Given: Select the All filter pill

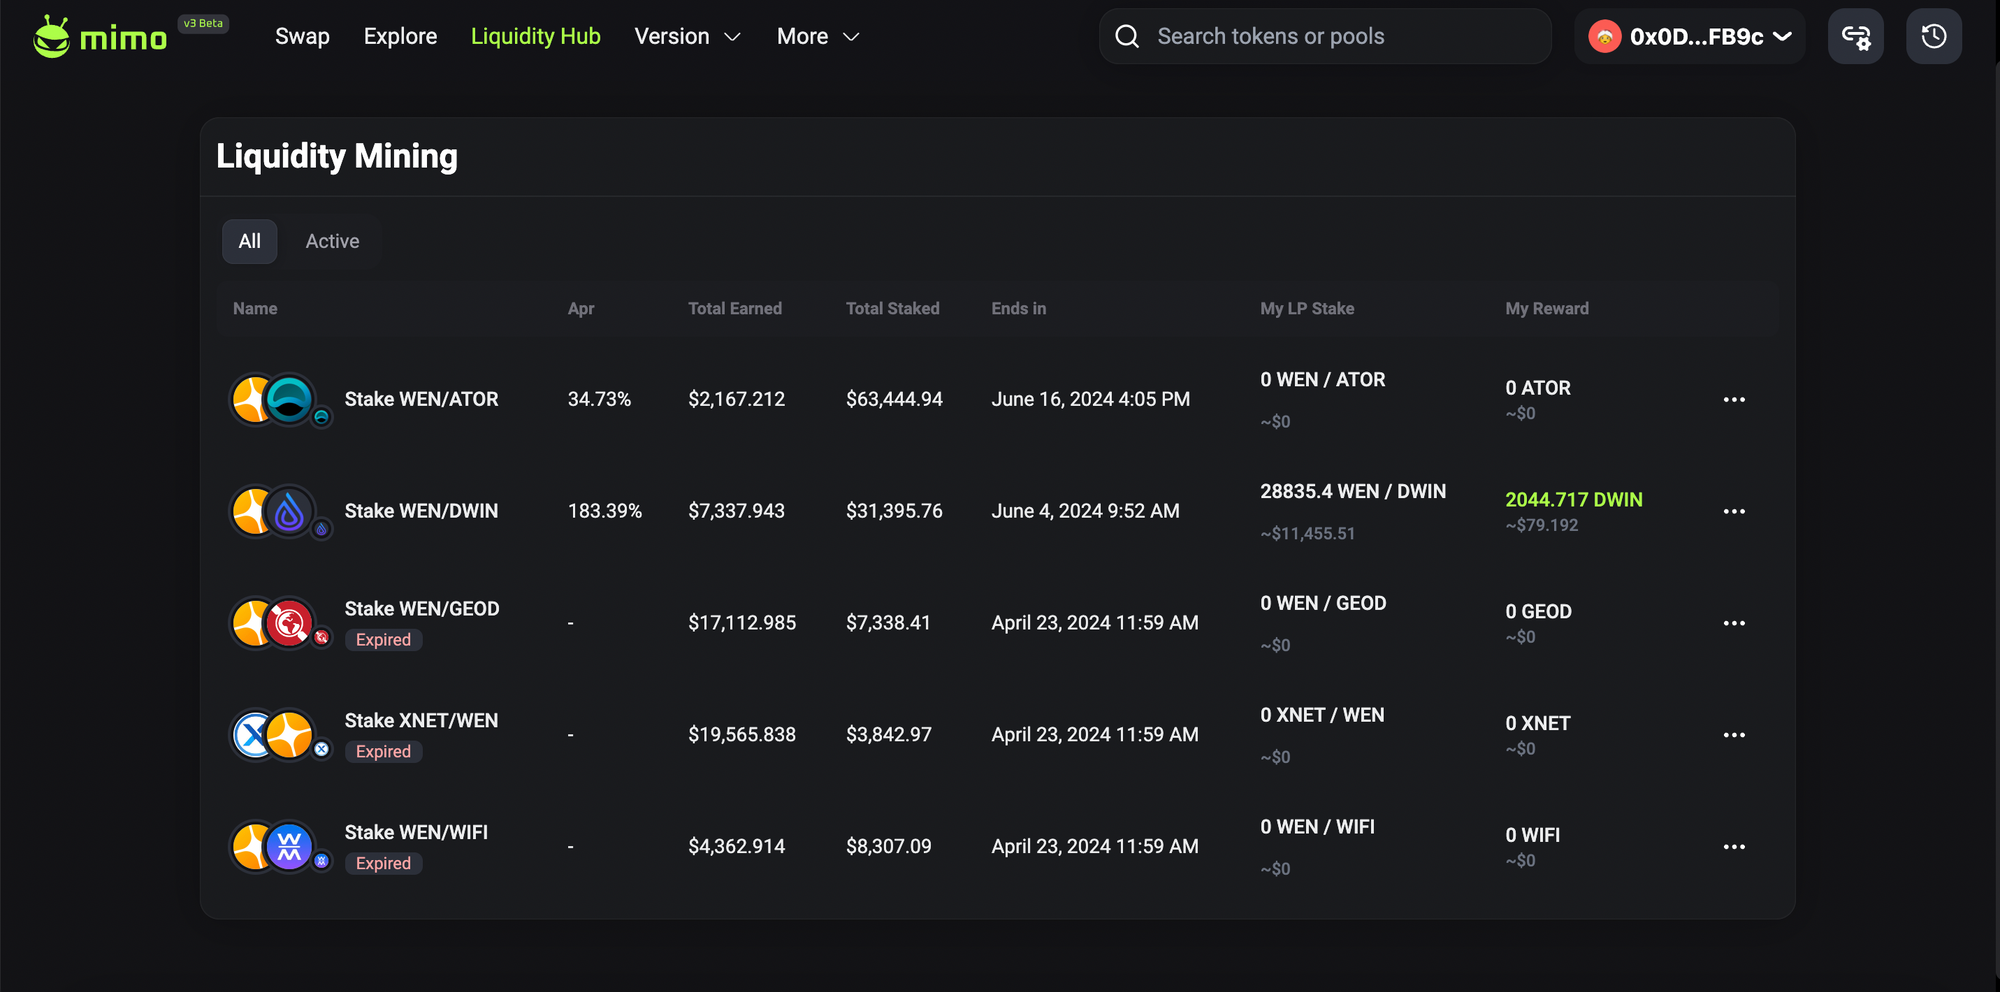Looking at the screenshot, I should click(x=249, y=241).
